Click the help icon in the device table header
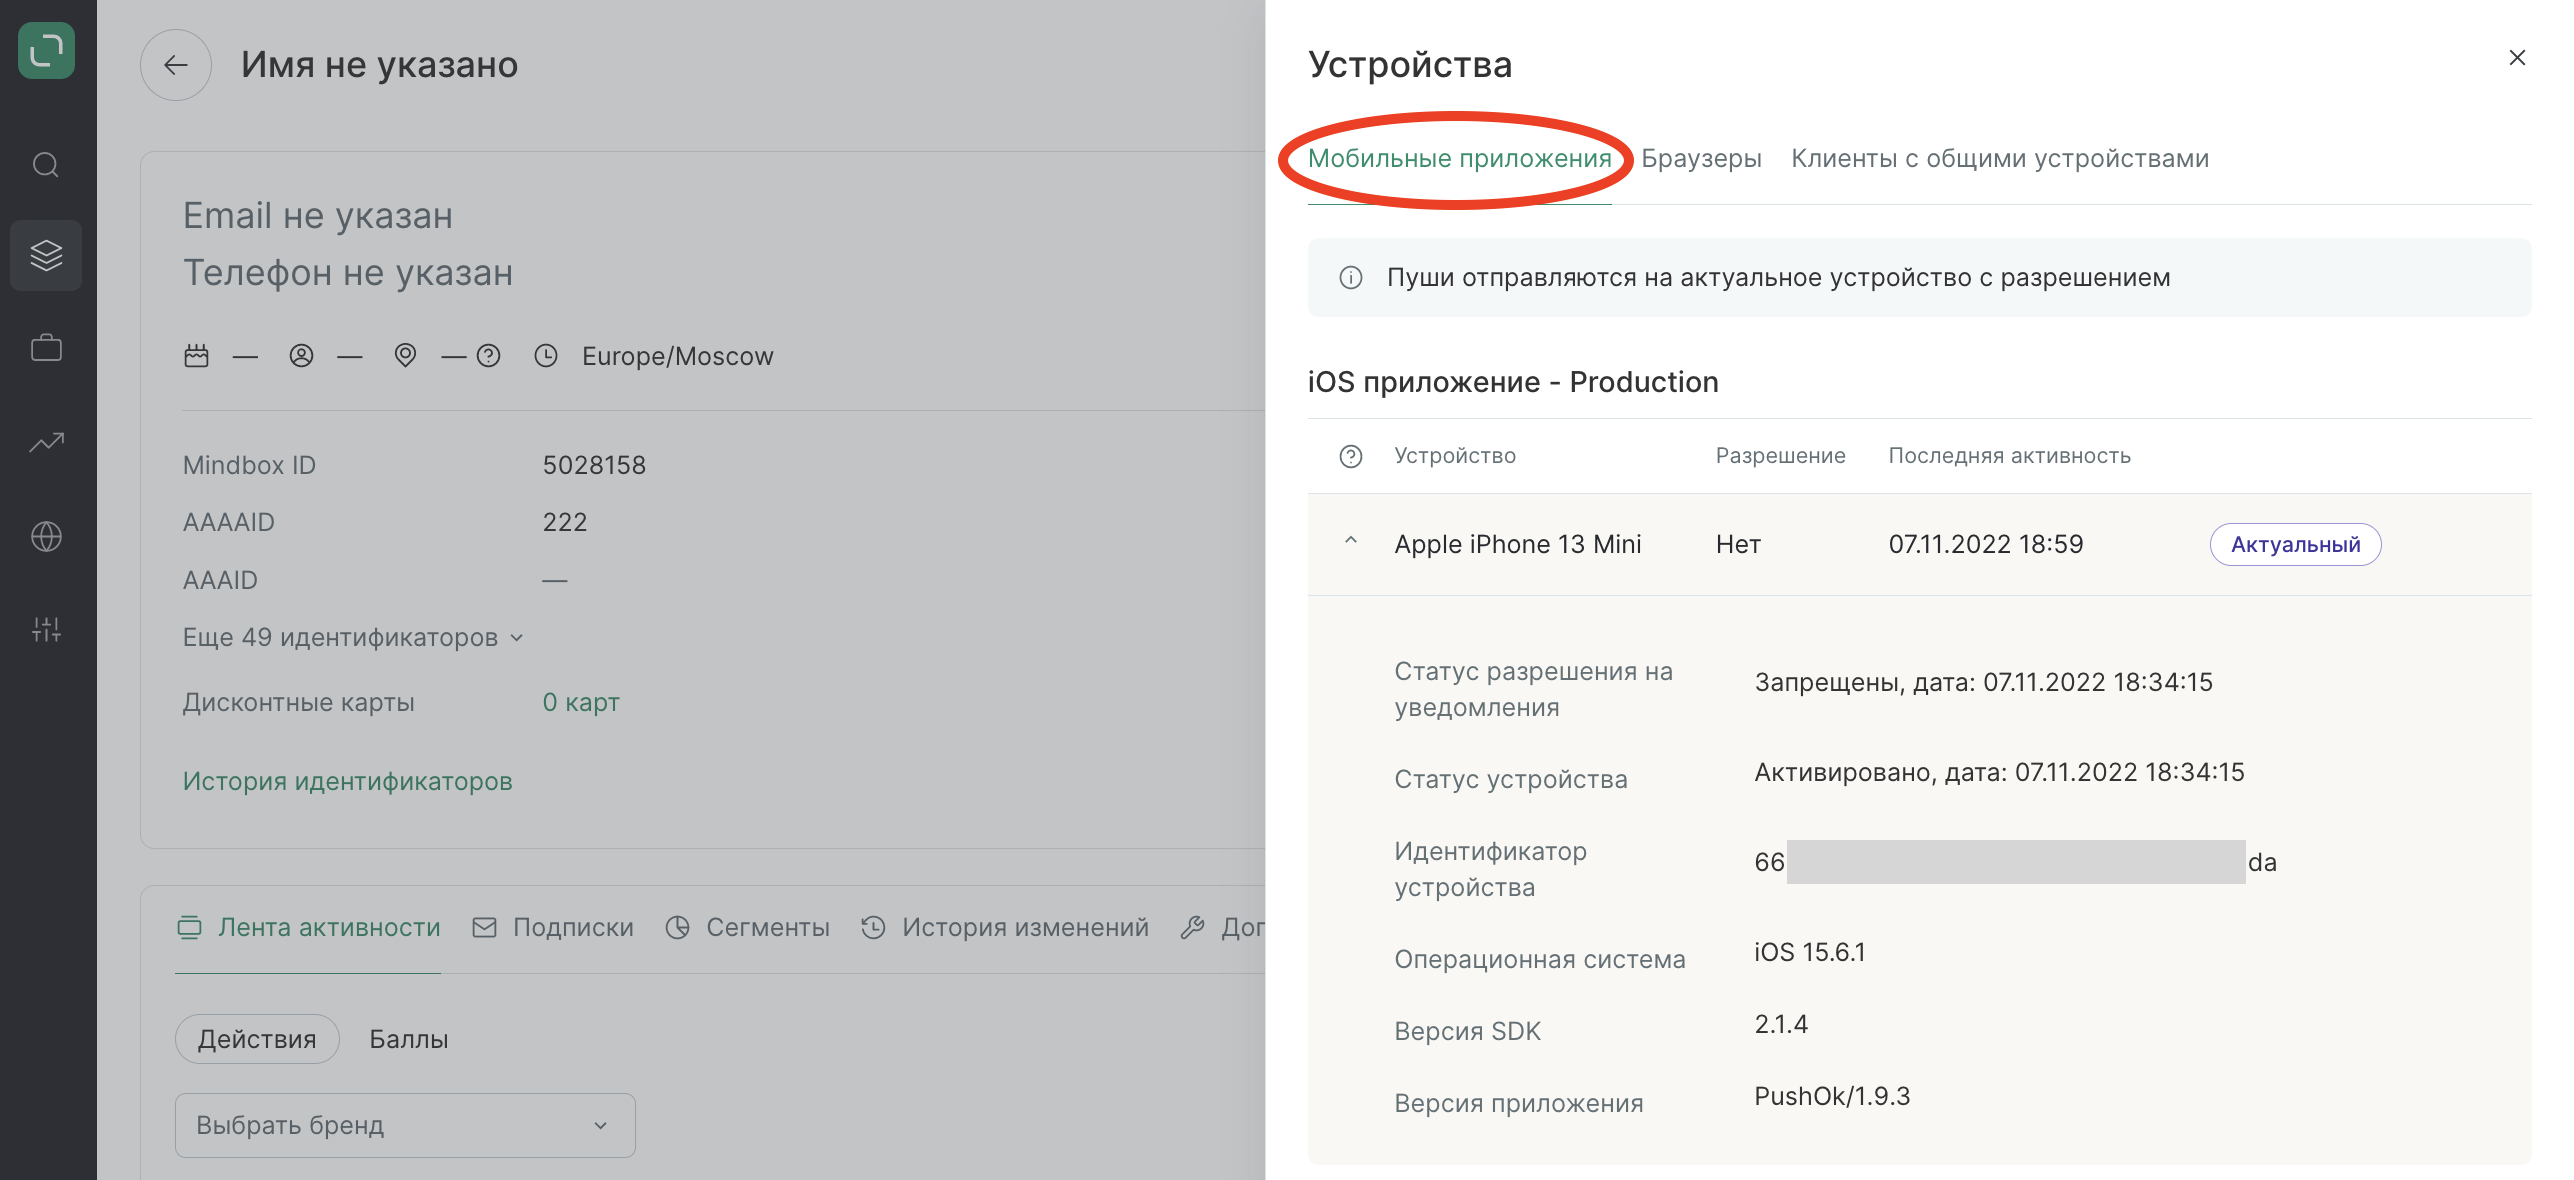Viewport: 2574px width, 1180px height. click(1351, 456)
